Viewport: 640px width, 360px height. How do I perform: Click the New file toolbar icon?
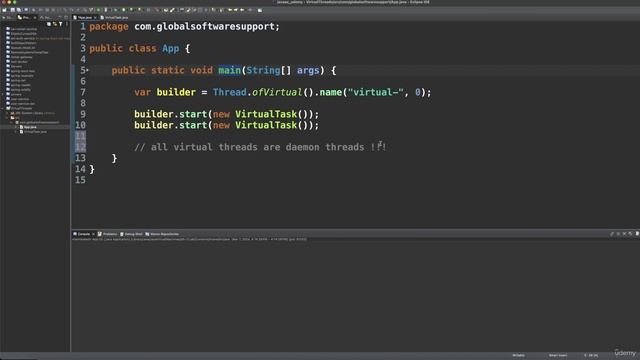4,10
